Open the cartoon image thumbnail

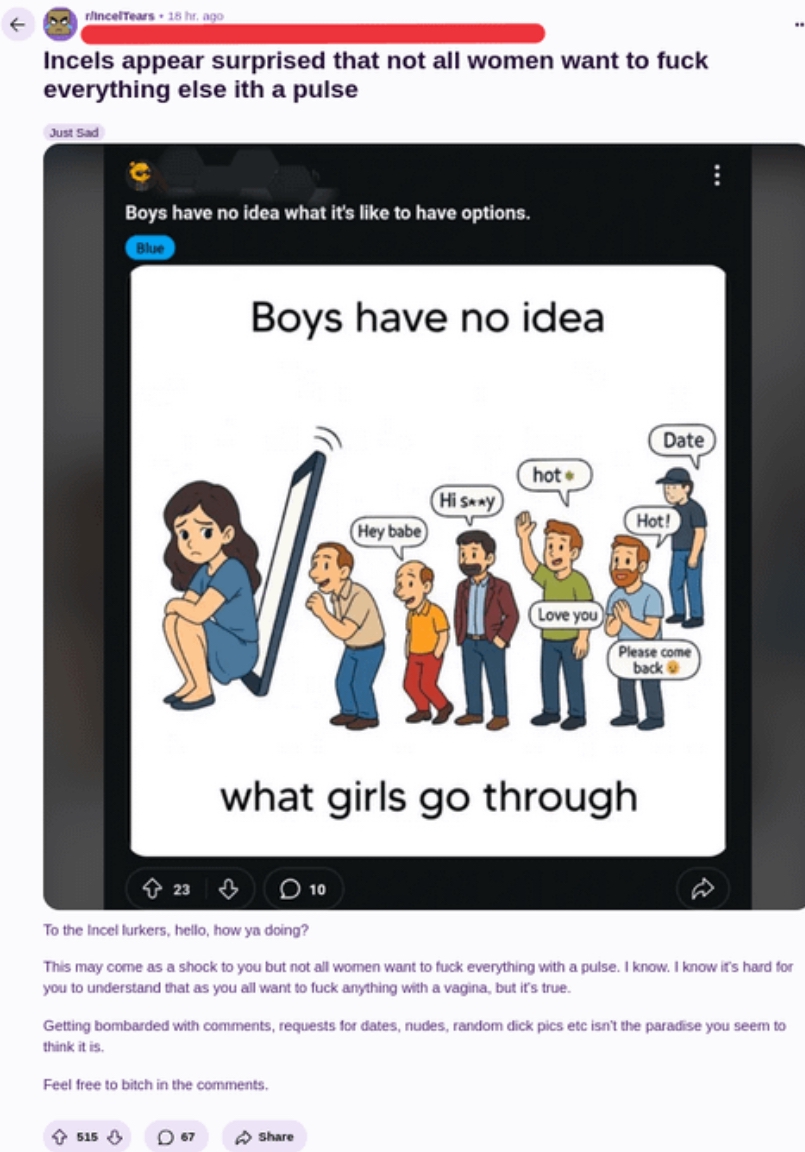[427, 561]
